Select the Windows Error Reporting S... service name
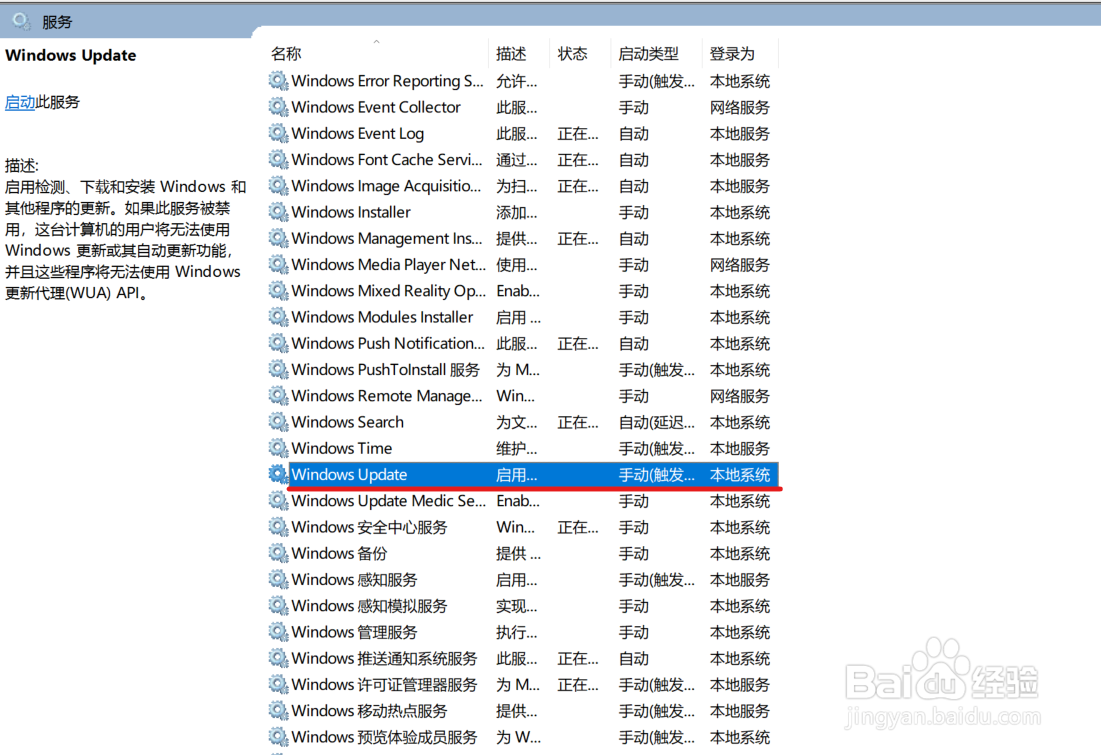 point(388,81)
